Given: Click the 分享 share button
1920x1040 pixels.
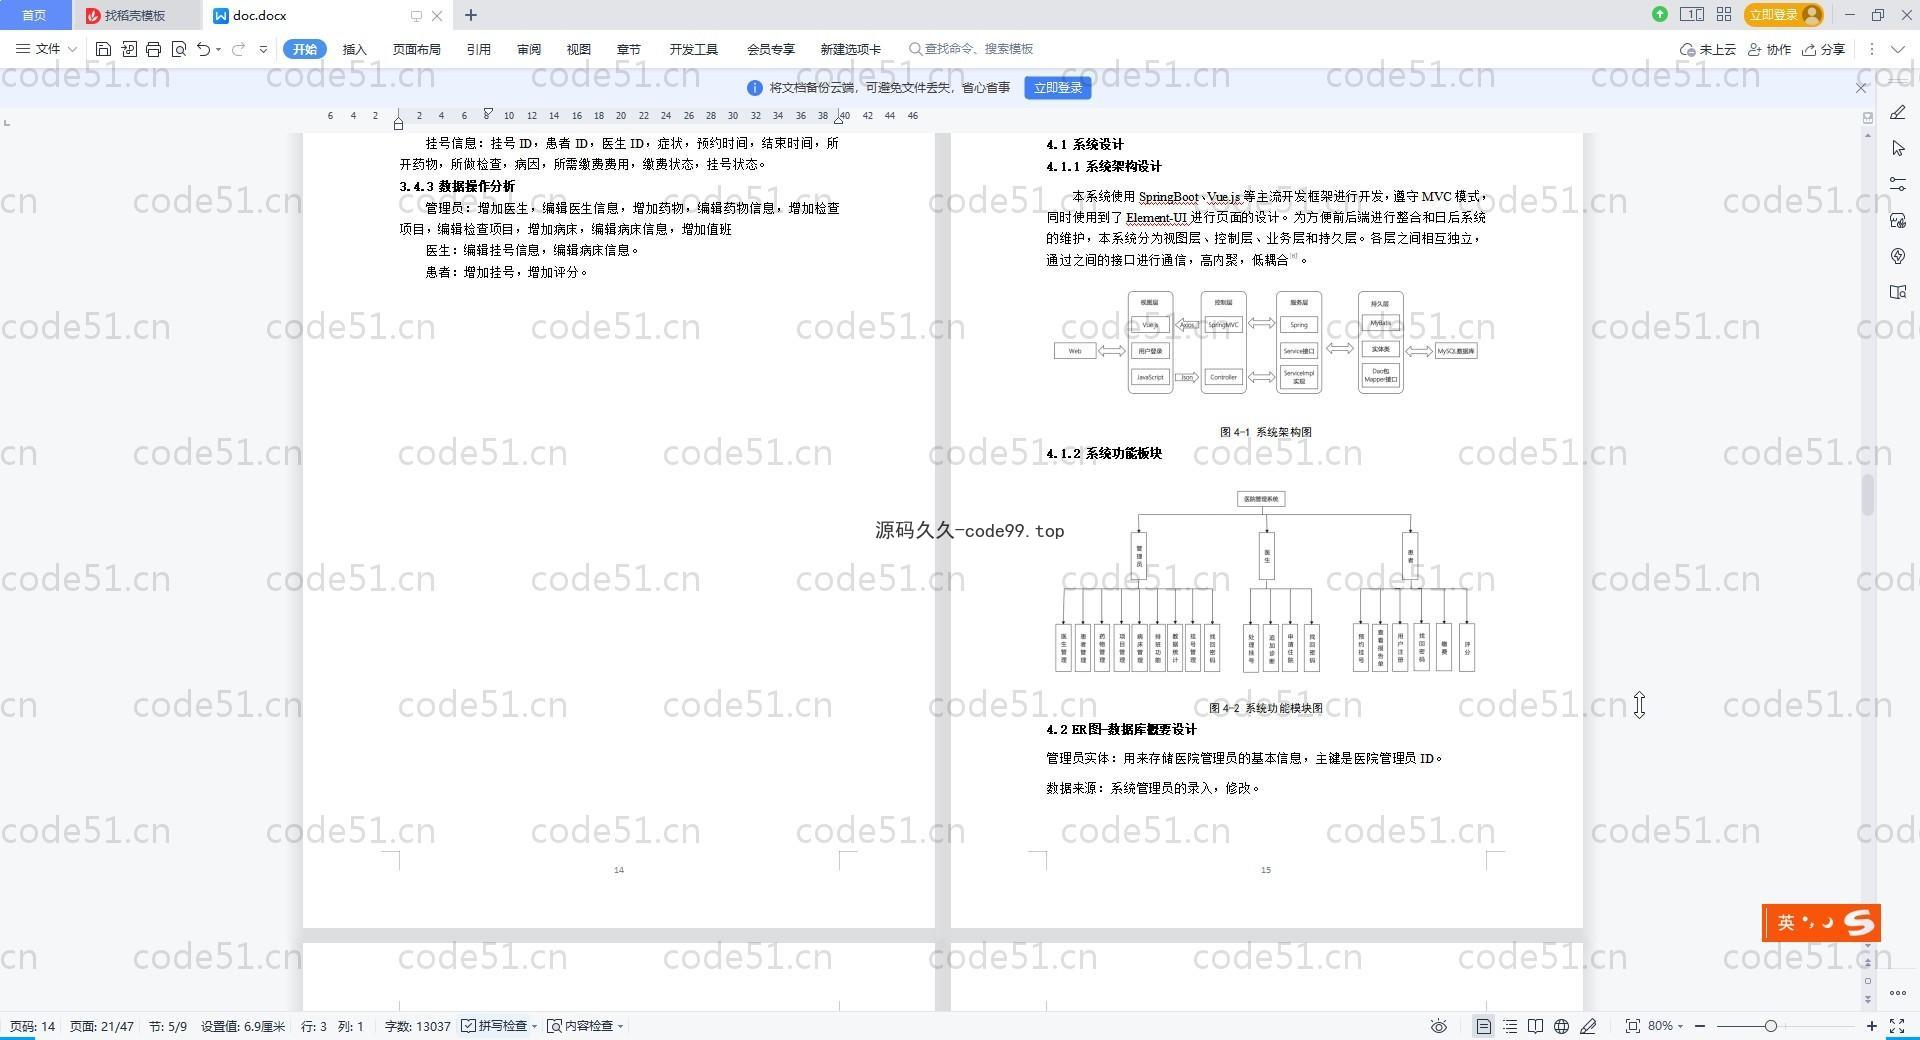Looking at the screenshot, I should click(x=1823, y=49).
